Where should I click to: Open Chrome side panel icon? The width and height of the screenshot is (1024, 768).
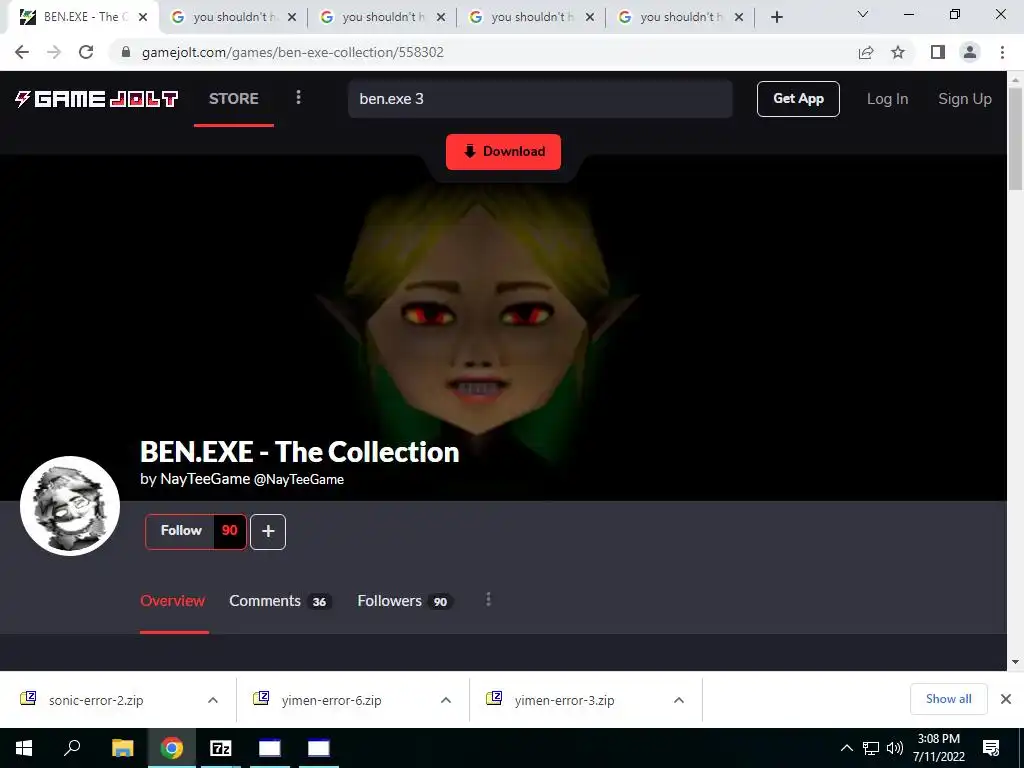coord(938,52)
